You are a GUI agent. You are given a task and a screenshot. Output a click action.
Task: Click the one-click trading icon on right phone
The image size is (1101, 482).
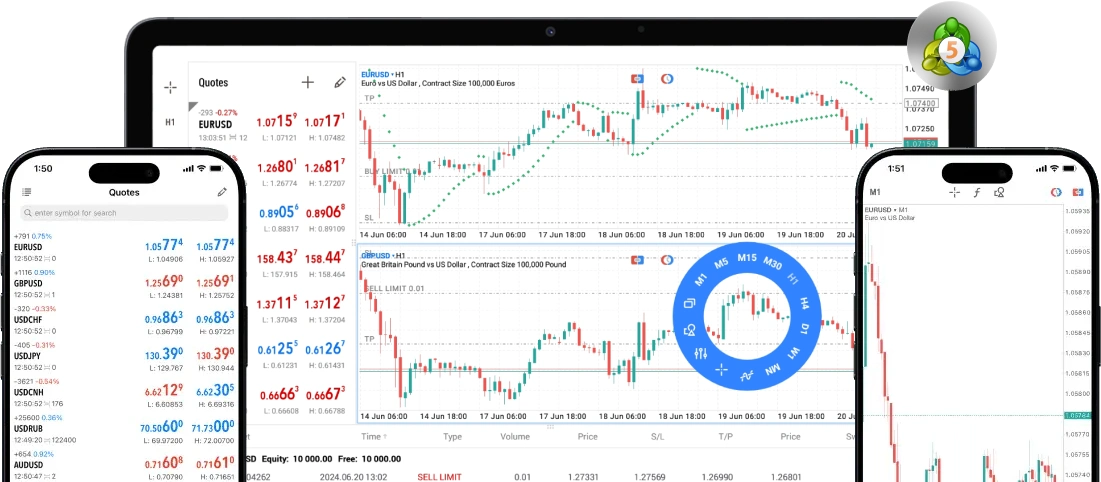[1079, 192]
